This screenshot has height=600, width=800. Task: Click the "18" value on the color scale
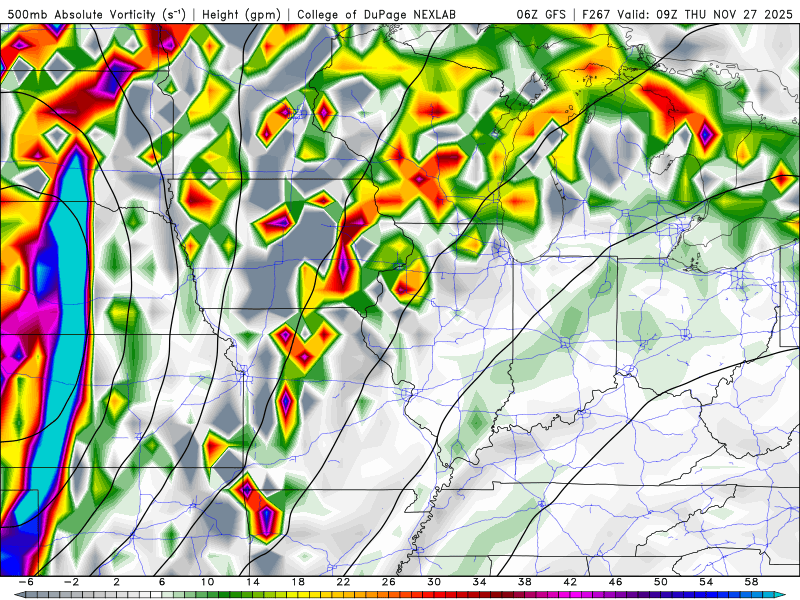298,582
